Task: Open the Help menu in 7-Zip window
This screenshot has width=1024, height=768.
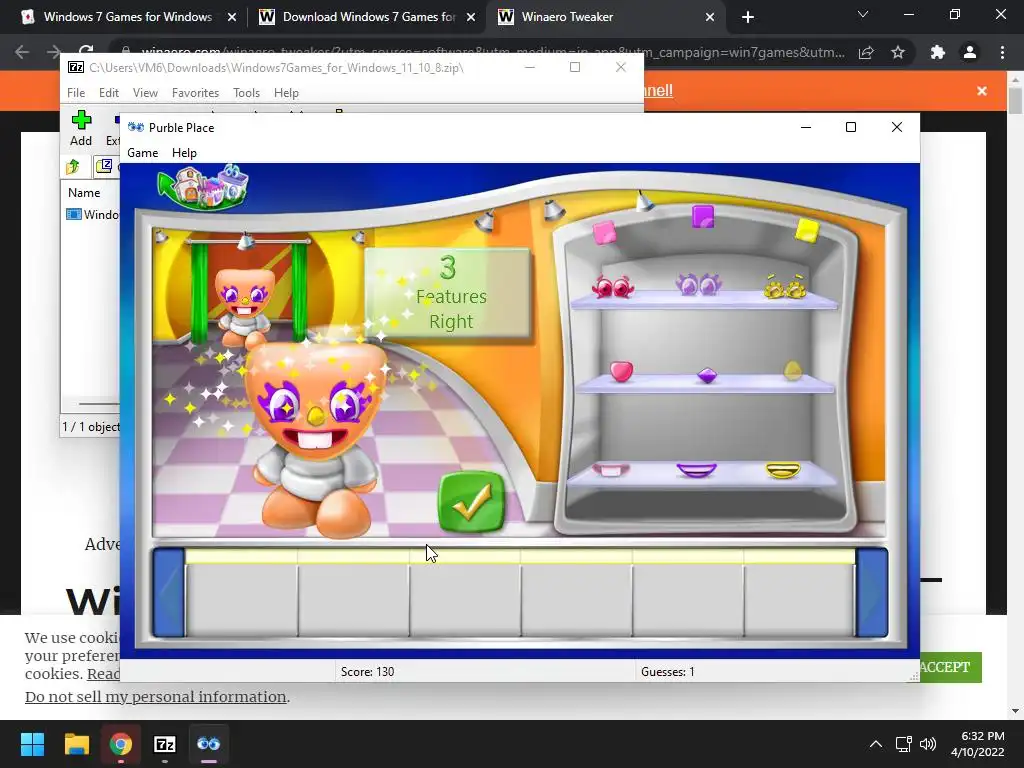Action: pos(286,93)
